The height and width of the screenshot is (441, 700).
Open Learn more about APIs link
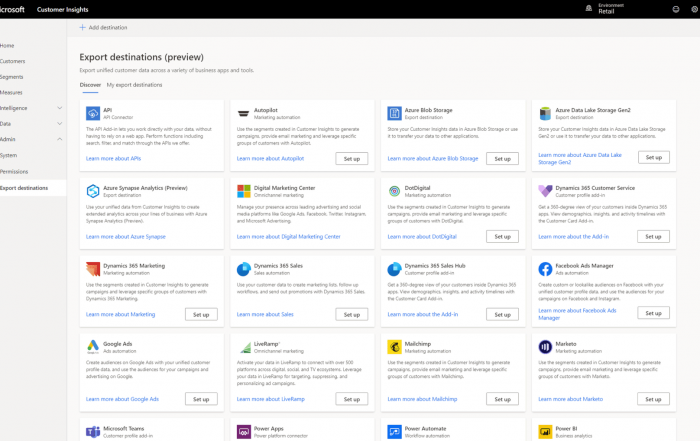[x=113, y=158]
